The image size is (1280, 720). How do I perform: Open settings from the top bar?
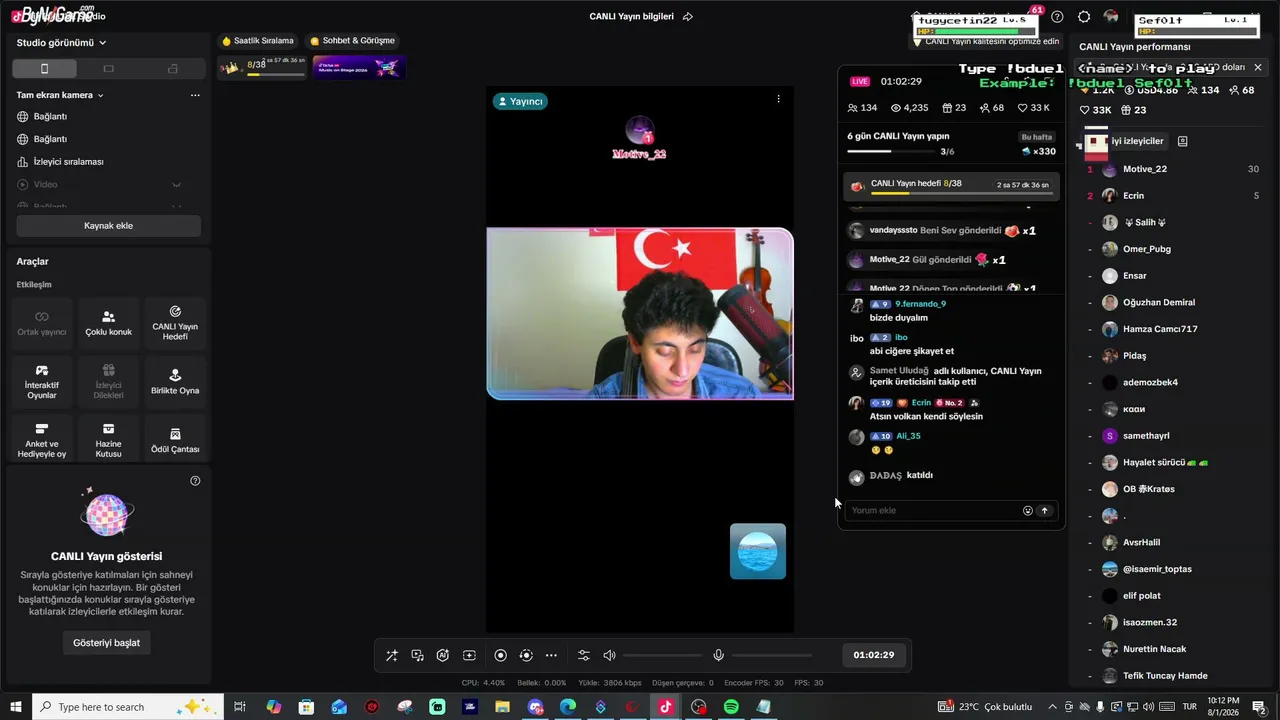click(x=1084, y=17)
